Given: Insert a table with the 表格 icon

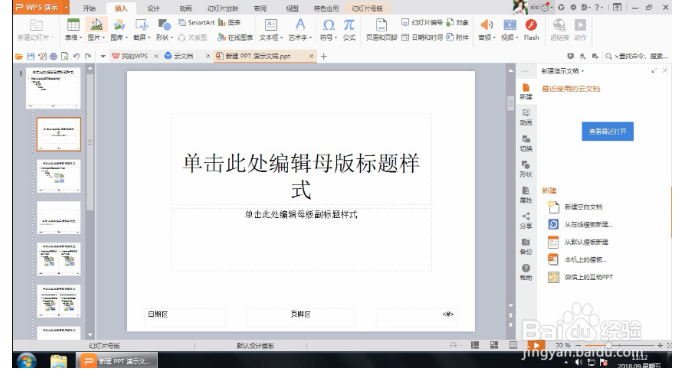Looking at the screenshot, I should 73,25.
